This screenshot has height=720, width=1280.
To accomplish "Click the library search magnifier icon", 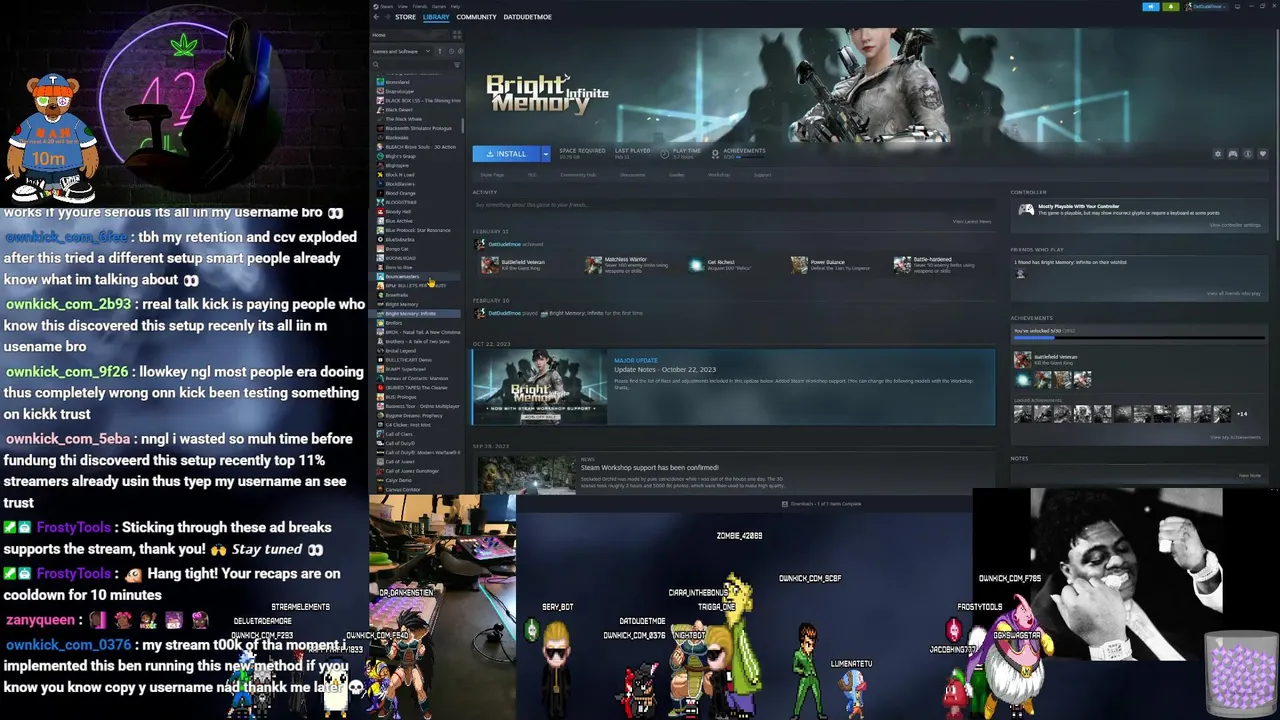I will tap(376, 65).
